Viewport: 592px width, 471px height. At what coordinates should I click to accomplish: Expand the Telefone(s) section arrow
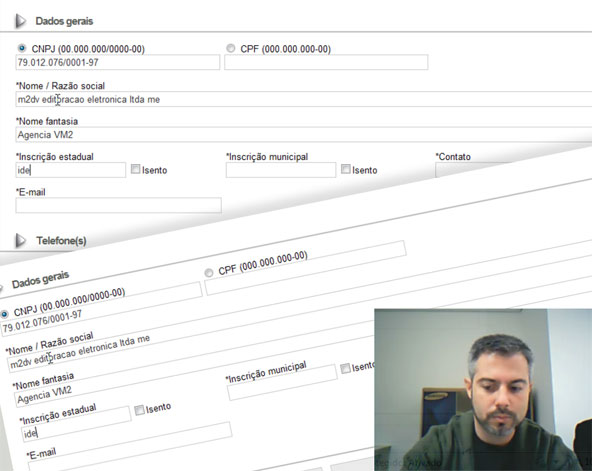(20, 240)
